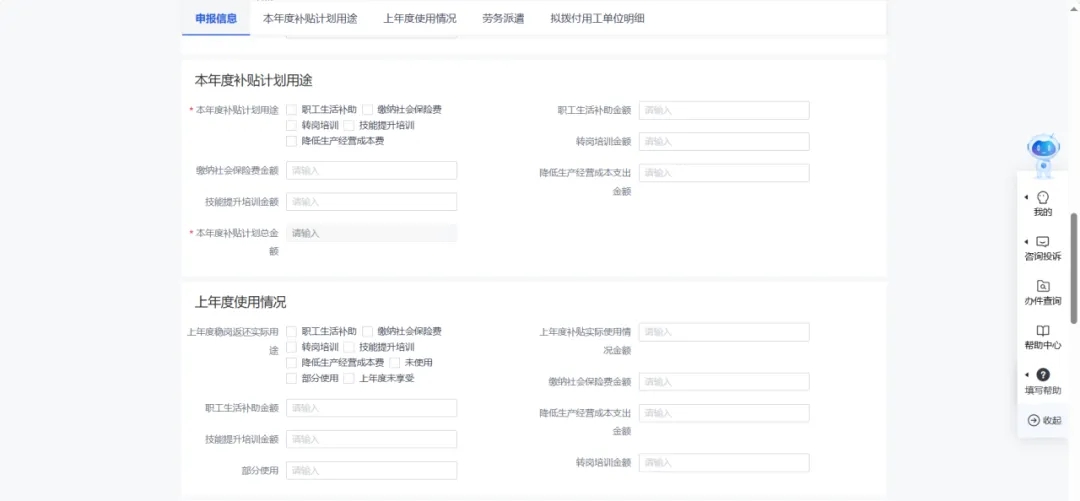Click the page vertical scrollbar
Image resolution: width=1080 pixels, height=501 pixels.
pos(1074,268)
